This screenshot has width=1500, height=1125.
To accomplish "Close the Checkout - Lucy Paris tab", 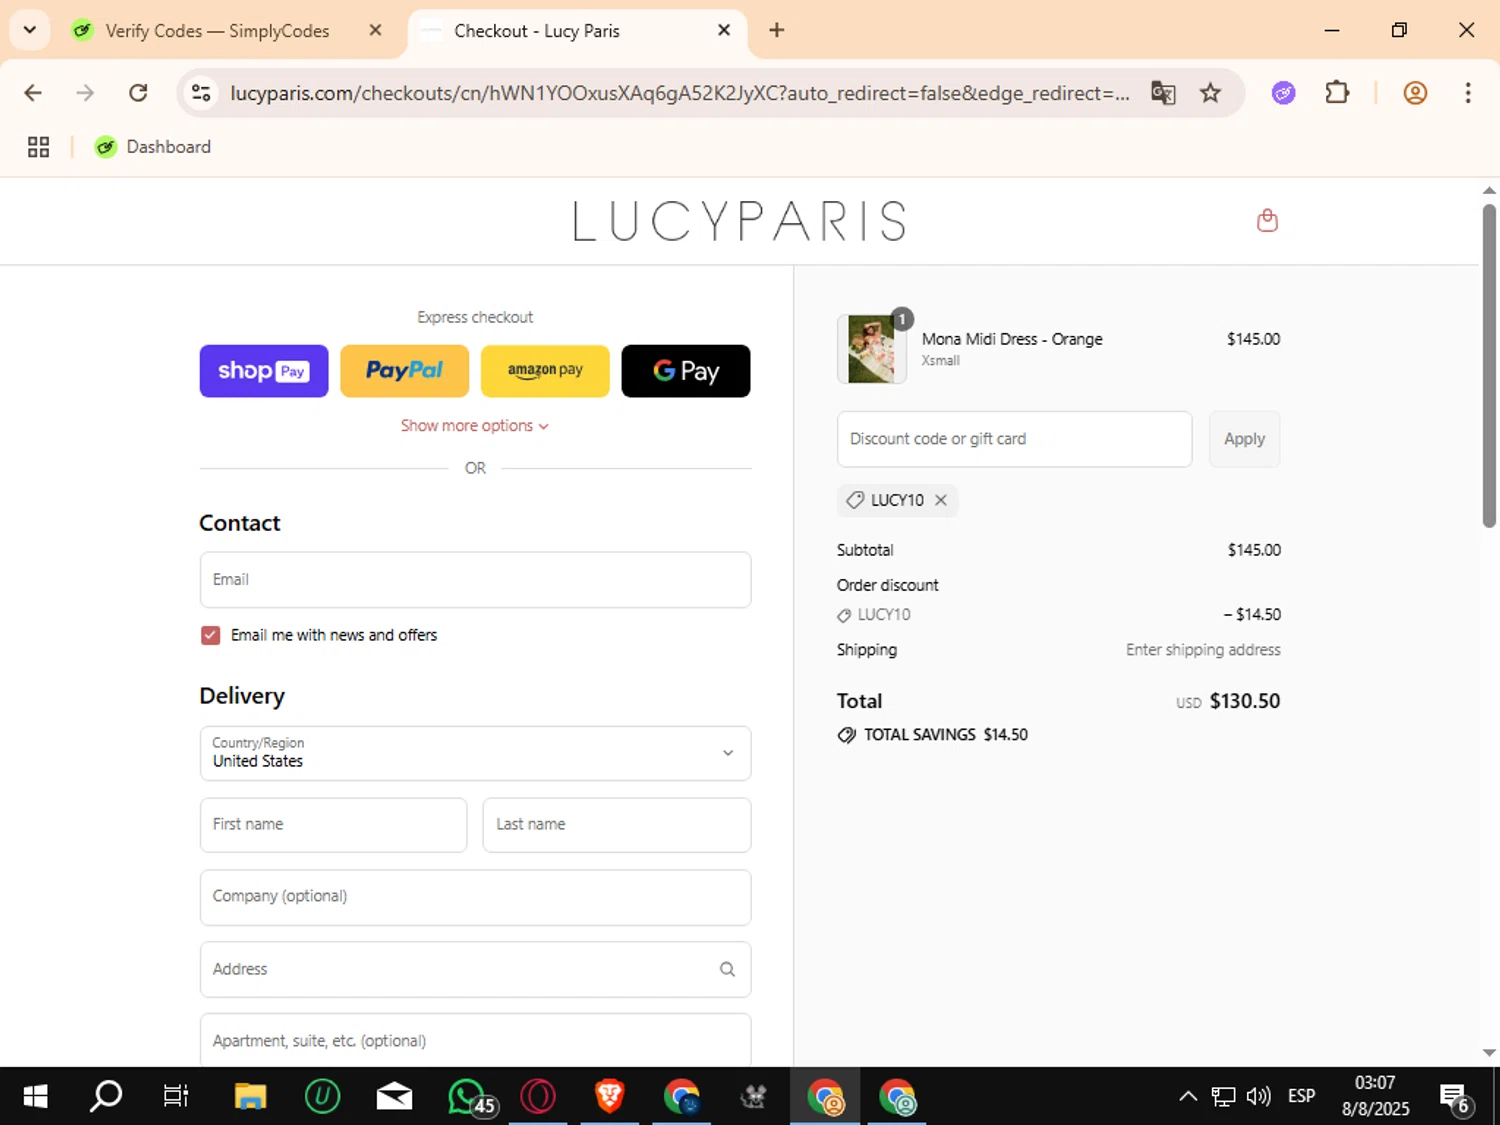I will click(x=724, y=30).
